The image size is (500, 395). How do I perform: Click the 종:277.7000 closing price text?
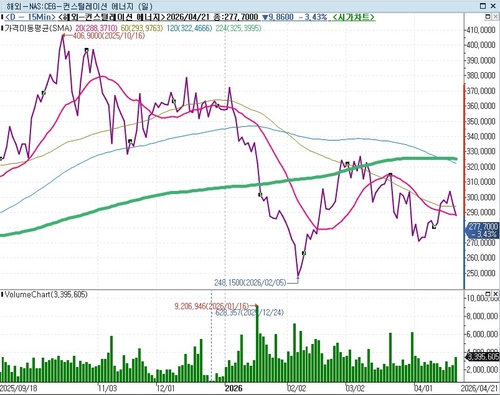[236, 17]
